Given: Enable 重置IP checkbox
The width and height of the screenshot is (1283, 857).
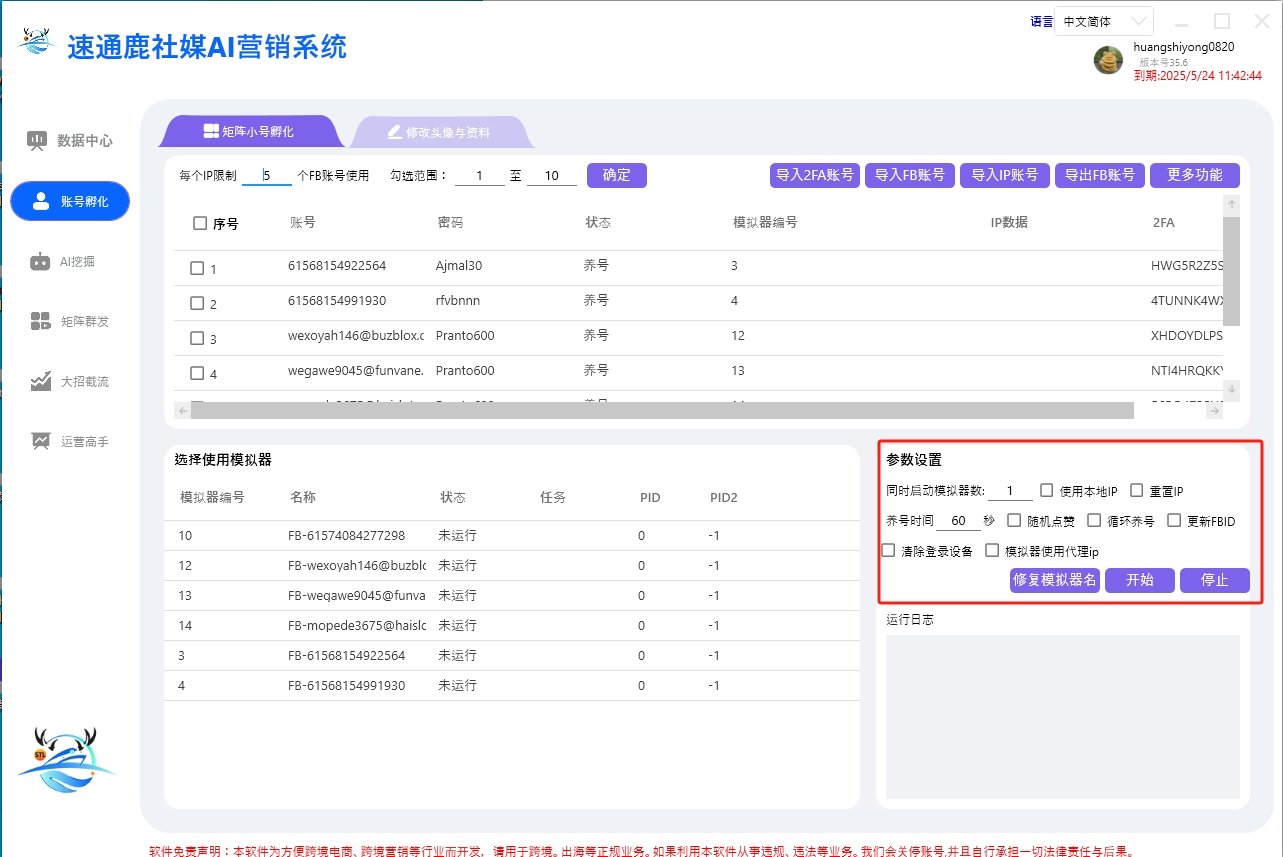Looking at the screenshot, I should [x=1137, y=490].
